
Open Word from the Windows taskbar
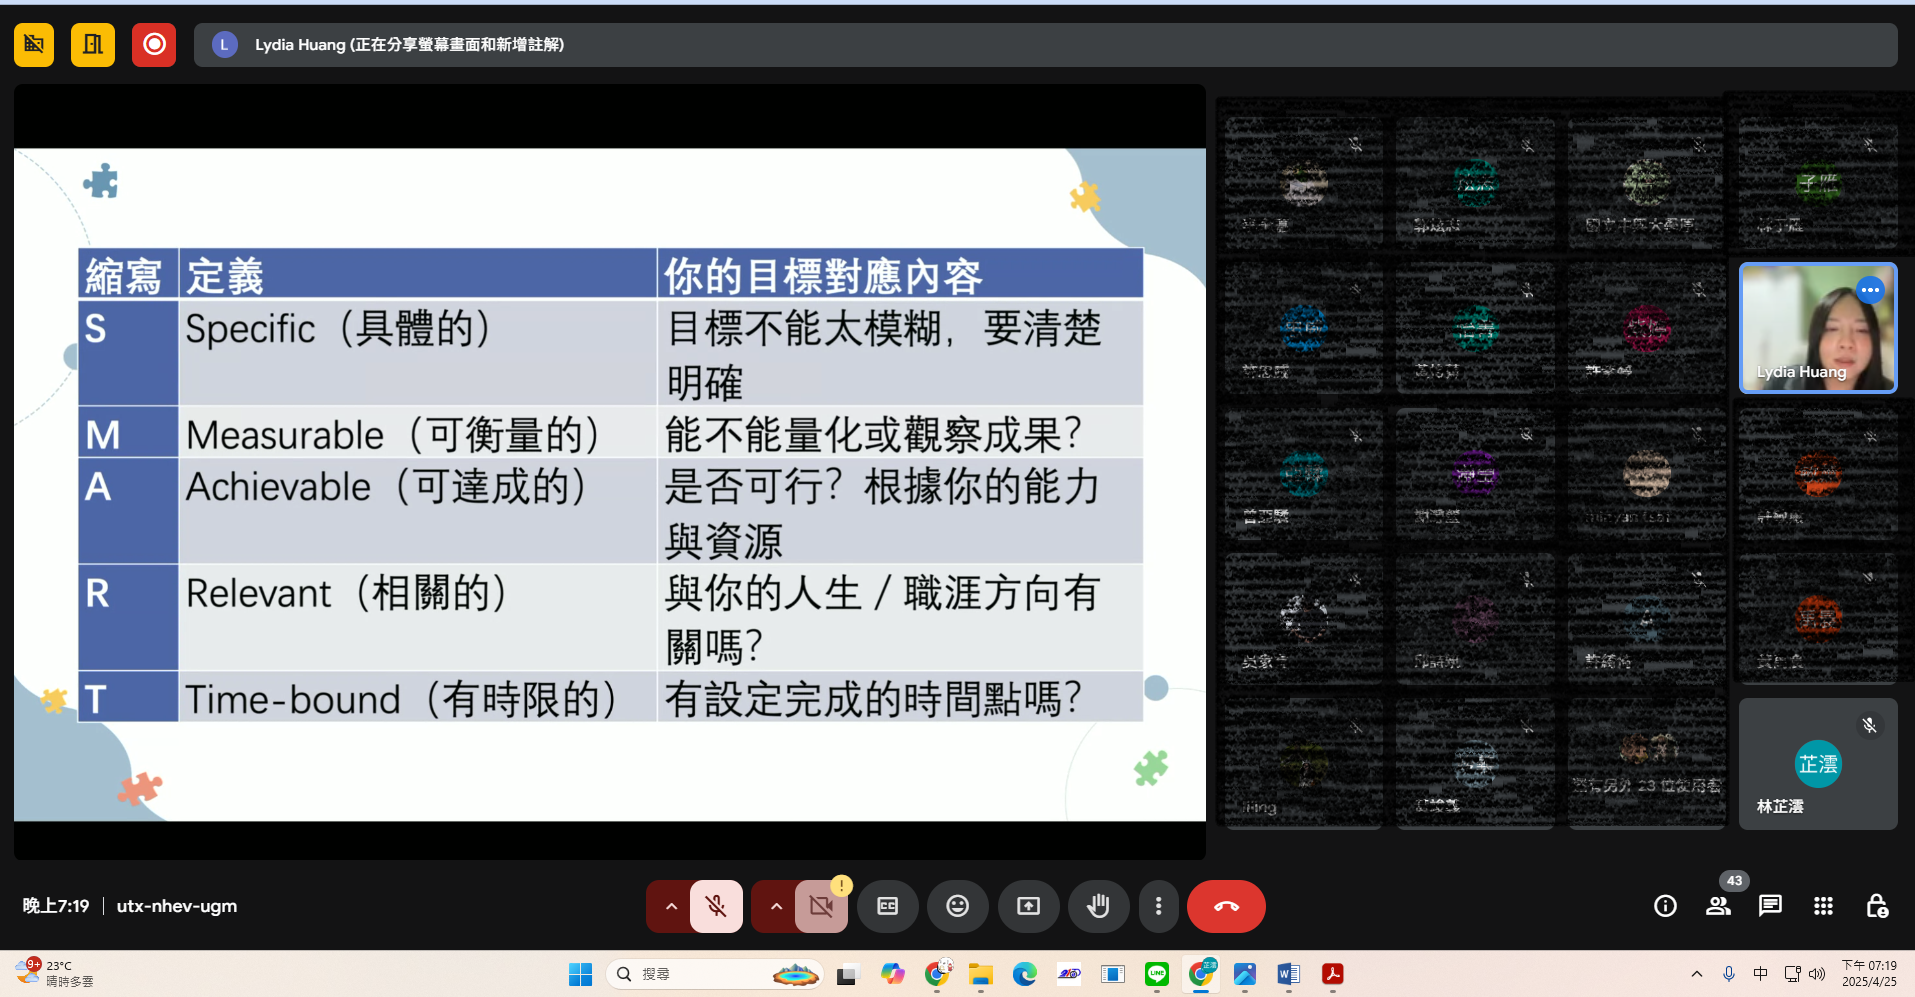(1288, 974)
